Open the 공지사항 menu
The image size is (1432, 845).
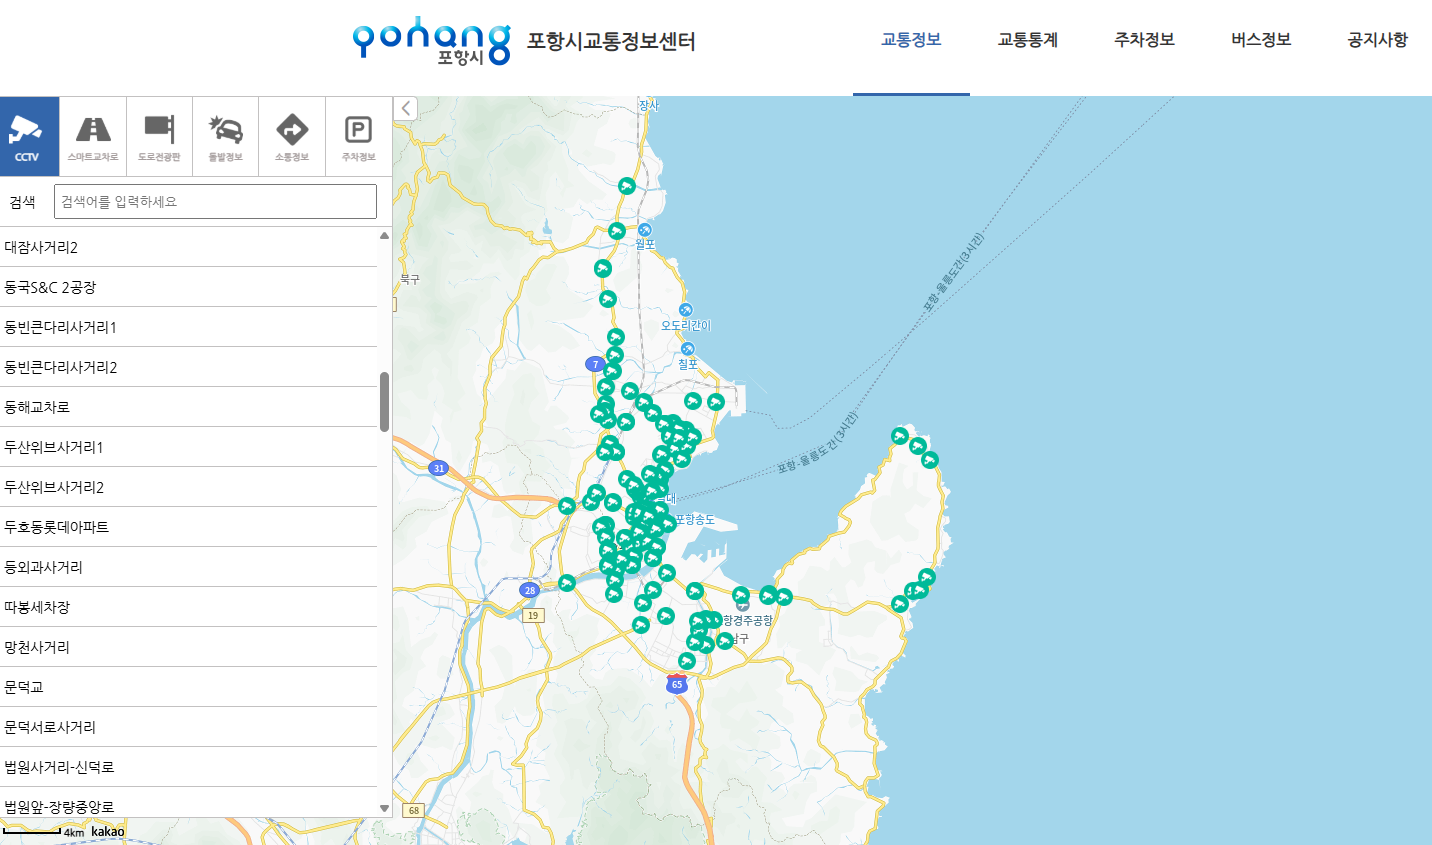(x=1378, y=40)
